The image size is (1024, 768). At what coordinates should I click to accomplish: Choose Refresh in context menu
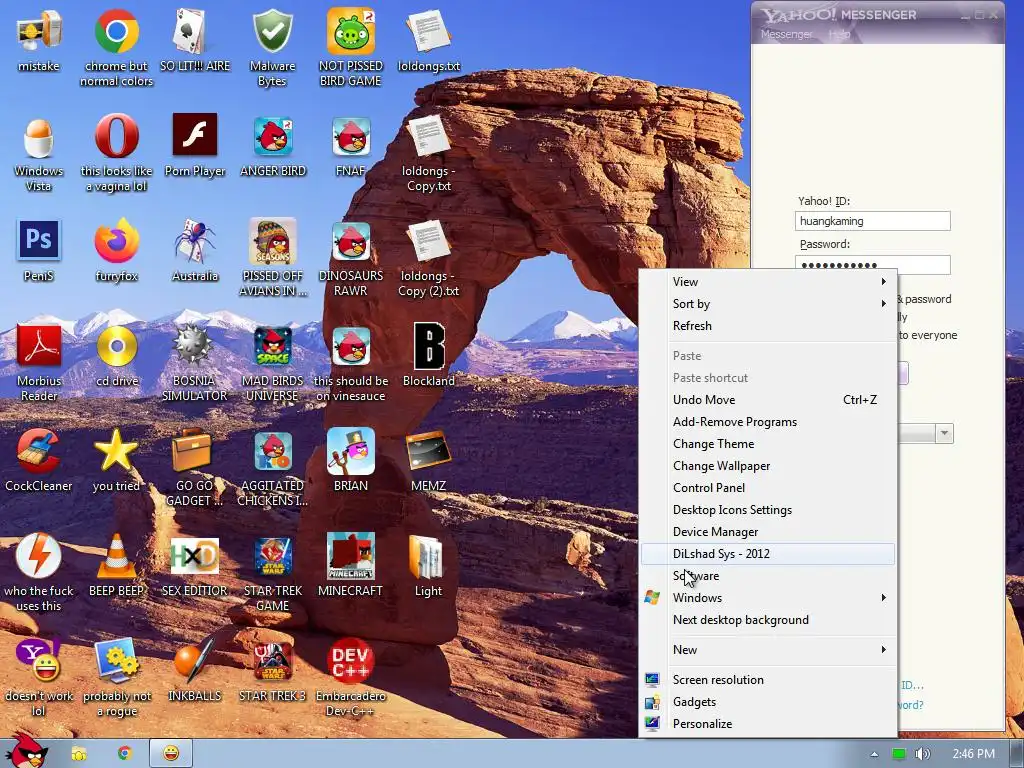(768, 326)
